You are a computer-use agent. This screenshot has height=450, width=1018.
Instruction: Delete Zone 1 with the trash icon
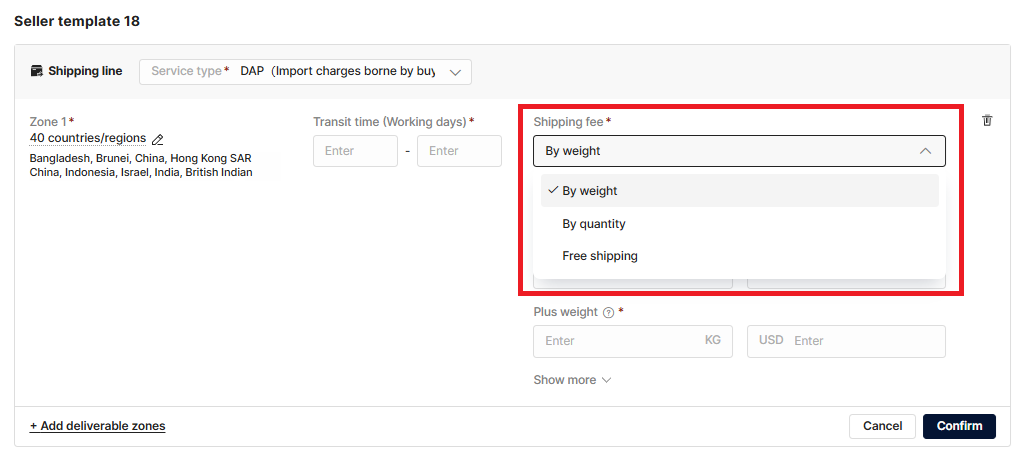[x=987, y=121]
